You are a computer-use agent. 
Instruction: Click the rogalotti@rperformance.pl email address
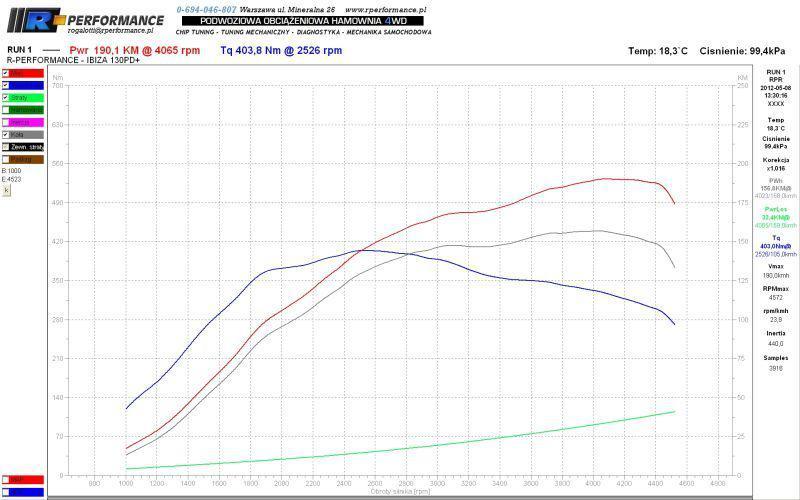point(110,31)
